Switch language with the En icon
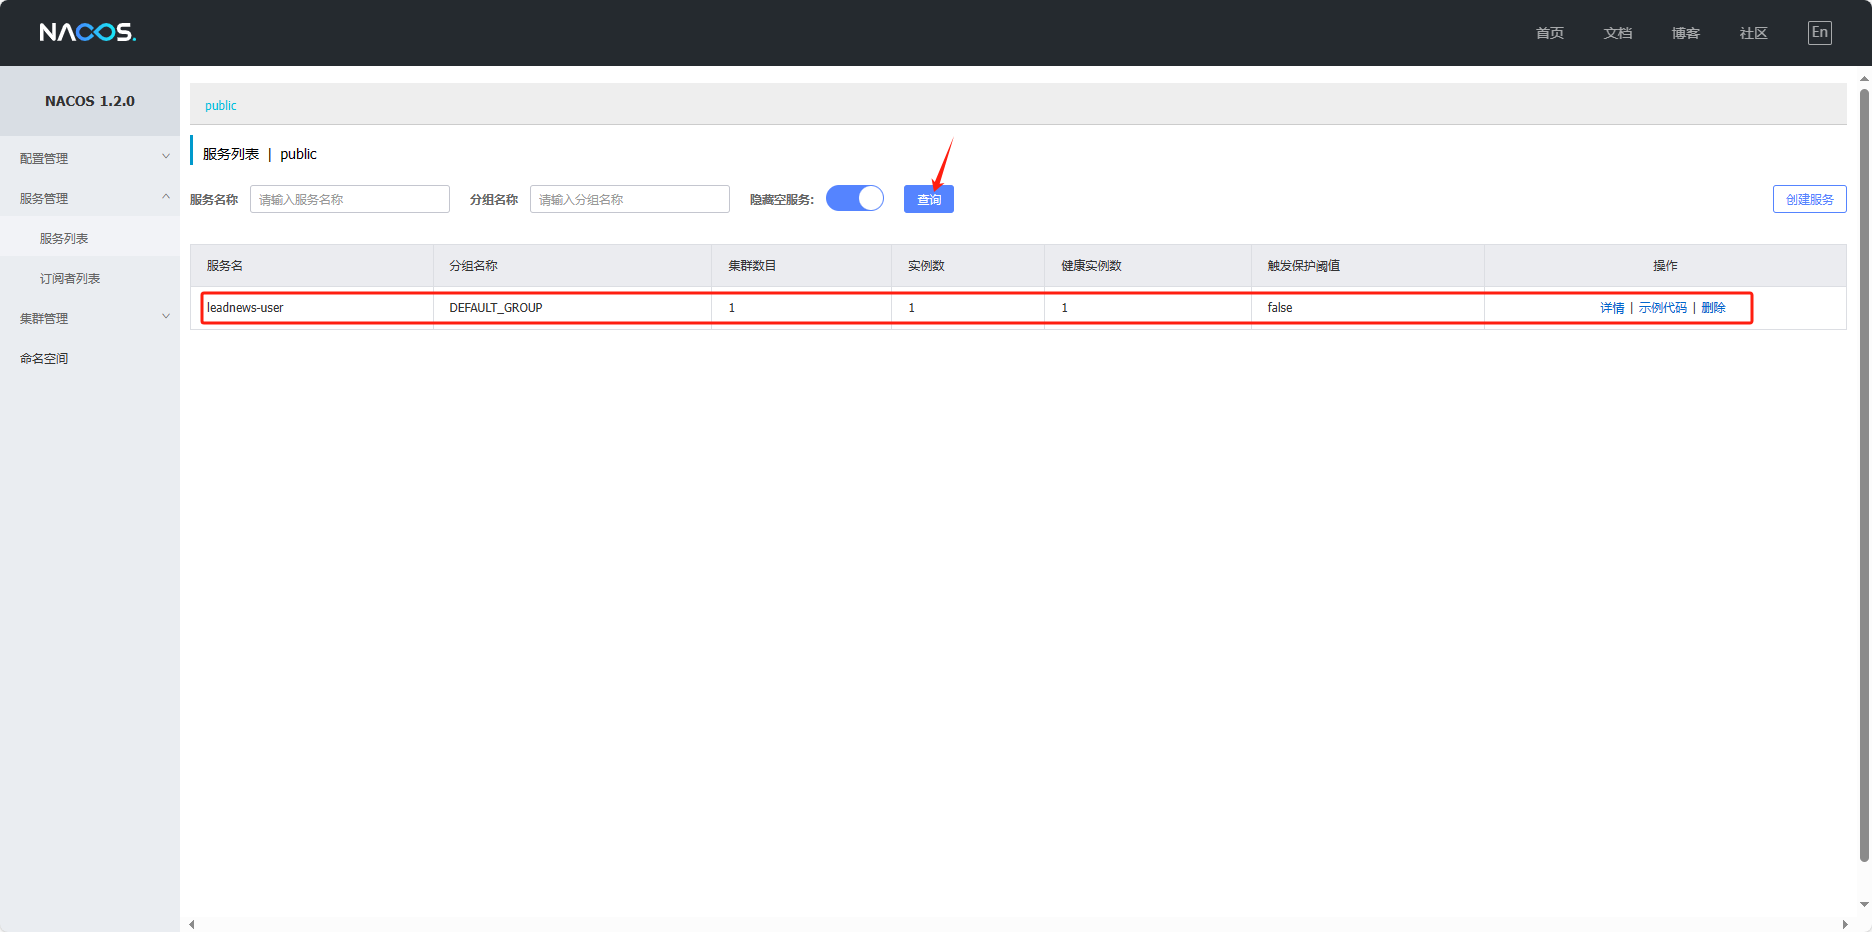Viewport: 1872px width, 932px height. pyautogui.click(x=1820, y=32)
